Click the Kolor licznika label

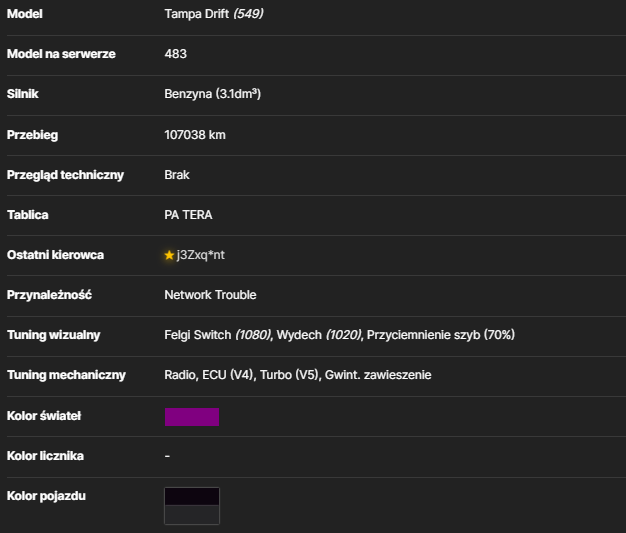click(46, 456)
